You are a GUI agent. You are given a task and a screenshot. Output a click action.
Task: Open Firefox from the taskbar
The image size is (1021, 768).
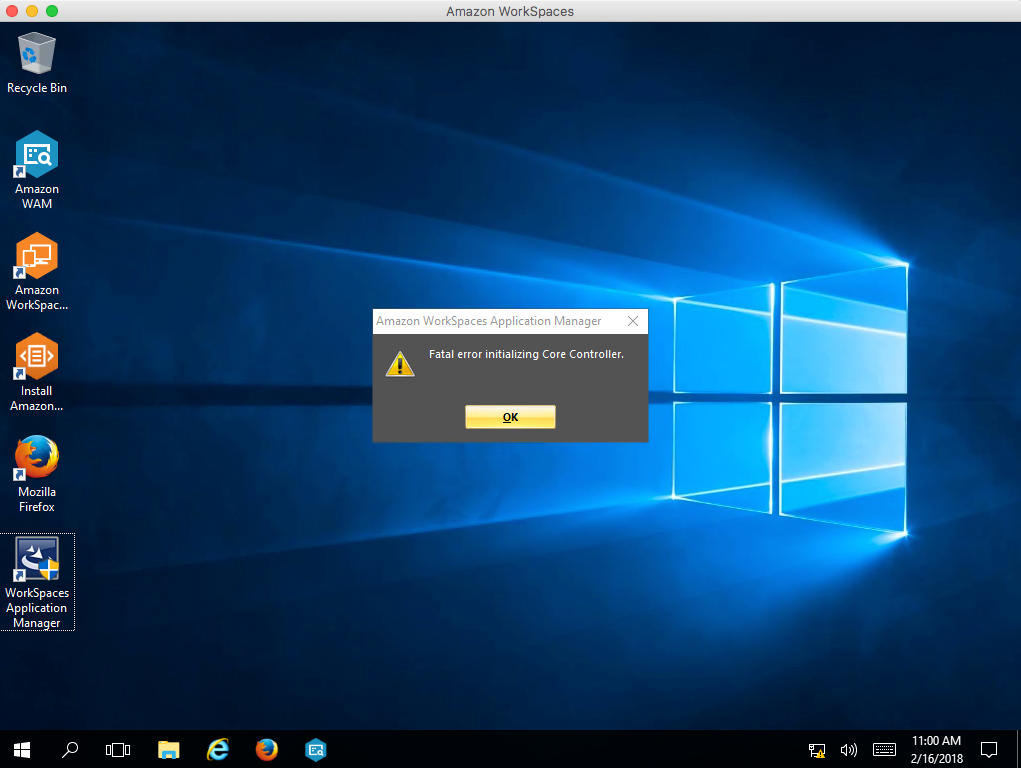click(266, 749)
